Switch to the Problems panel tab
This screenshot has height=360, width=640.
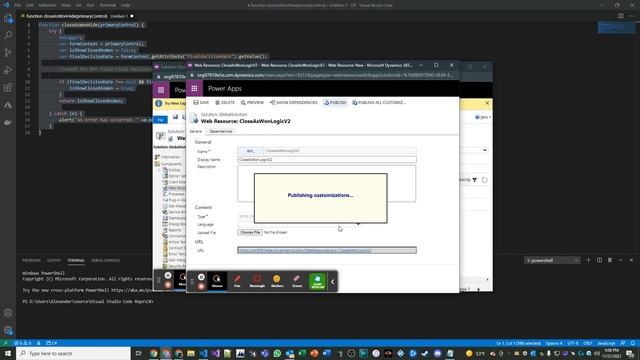click(31, 260)
